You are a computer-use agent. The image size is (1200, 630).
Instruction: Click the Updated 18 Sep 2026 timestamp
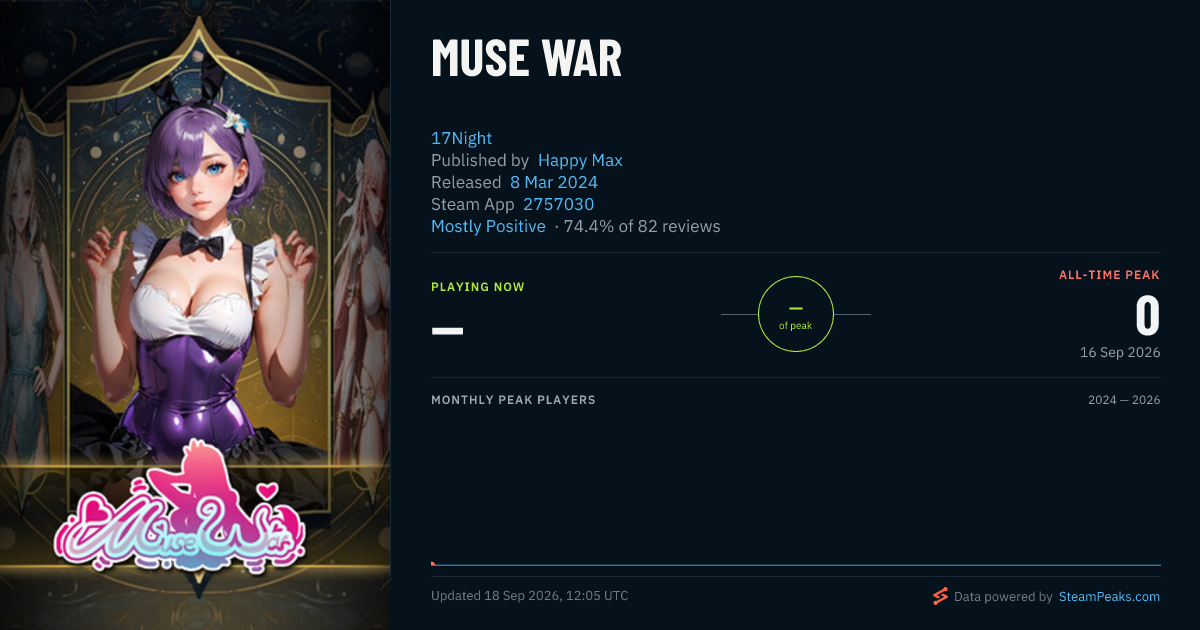tap(530, 595)
